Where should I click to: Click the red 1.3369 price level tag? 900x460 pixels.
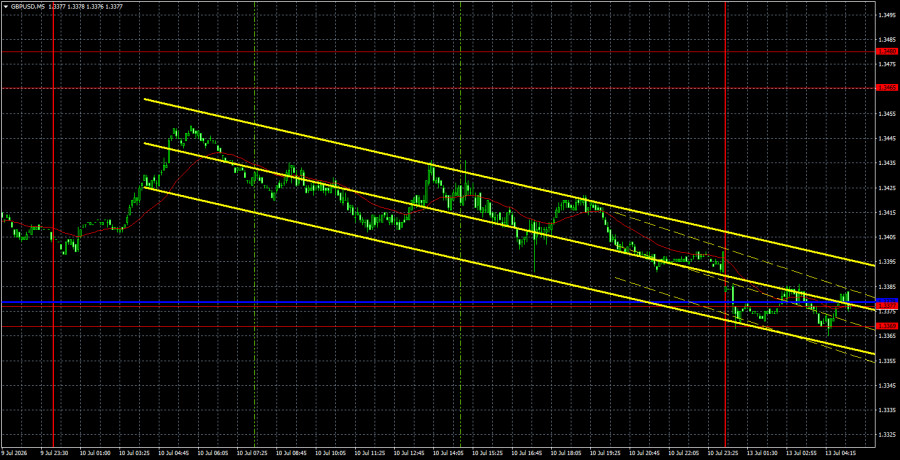click(887, 326)
